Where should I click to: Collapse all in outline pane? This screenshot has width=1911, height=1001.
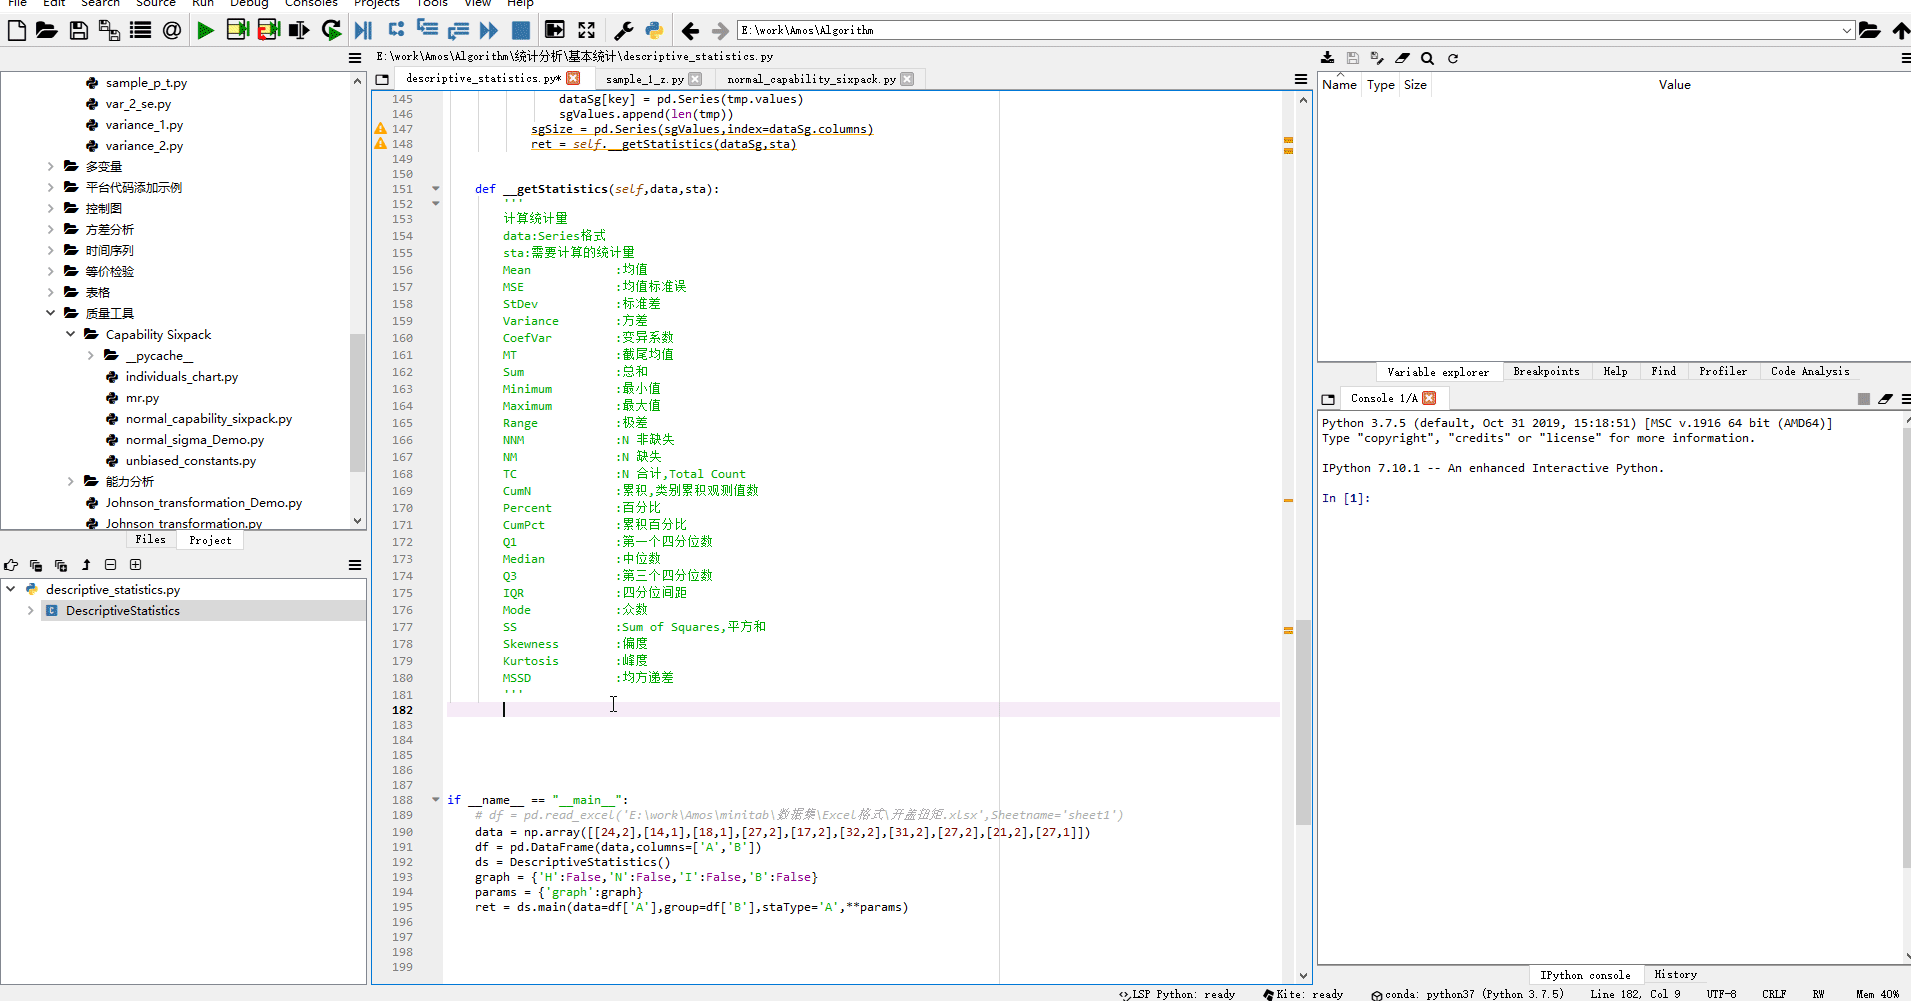(36, 565)
